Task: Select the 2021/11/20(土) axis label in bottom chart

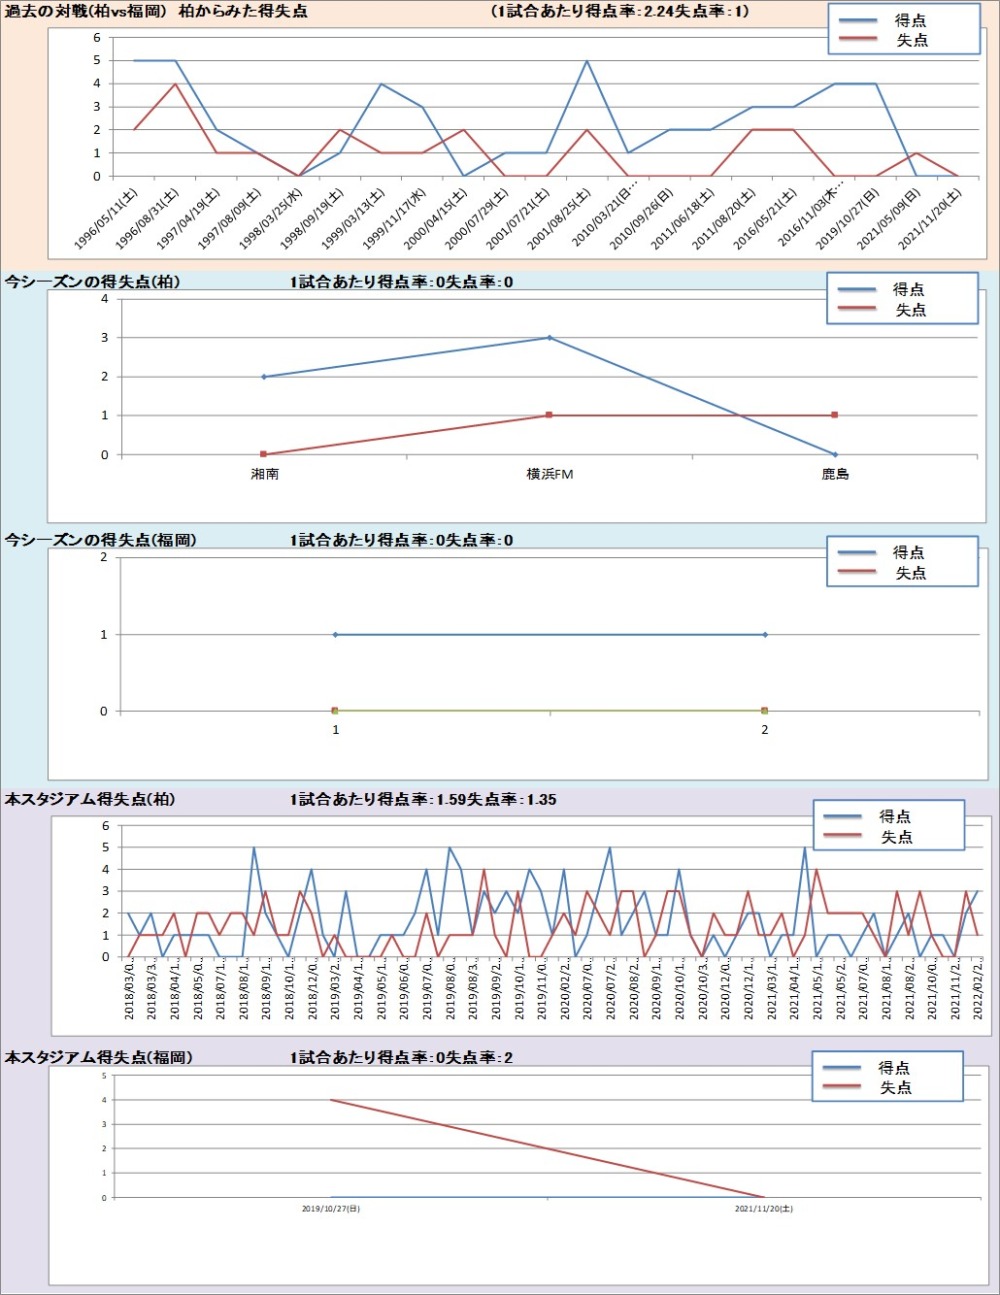Action: pyautogui.click(x=764, y=1209)
